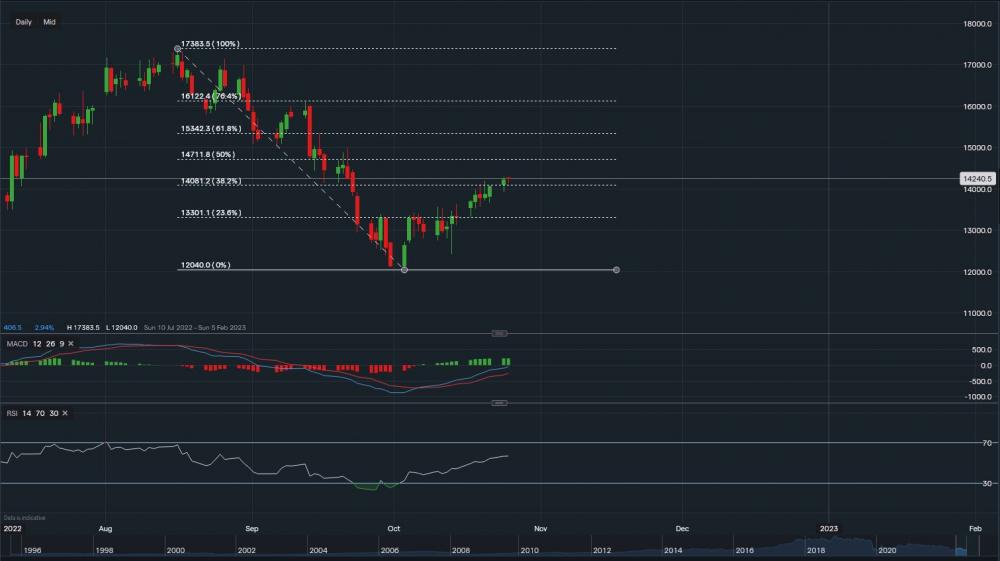Viewport: 1000px width, 561px height.
Task: Select the 61.8% Fibonacci level label
Action: (211, 128)
